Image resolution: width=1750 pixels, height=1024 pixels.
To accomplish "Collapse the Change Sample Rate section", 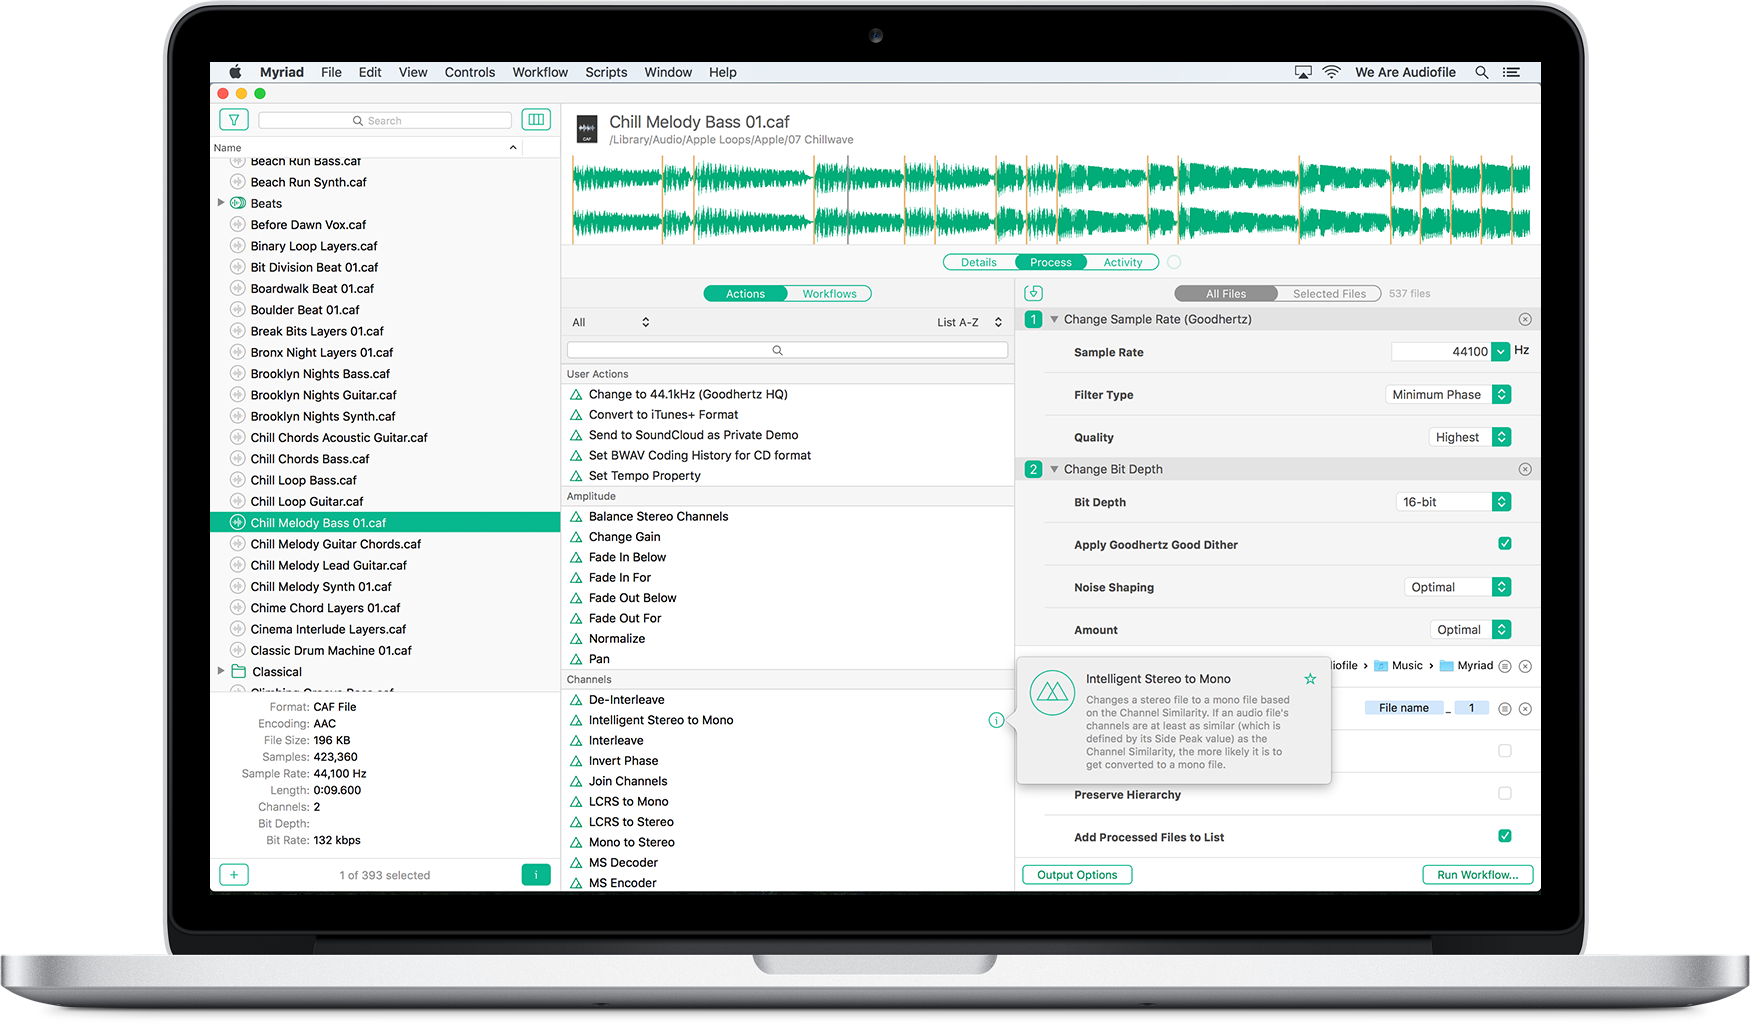I will point(1054,319).
